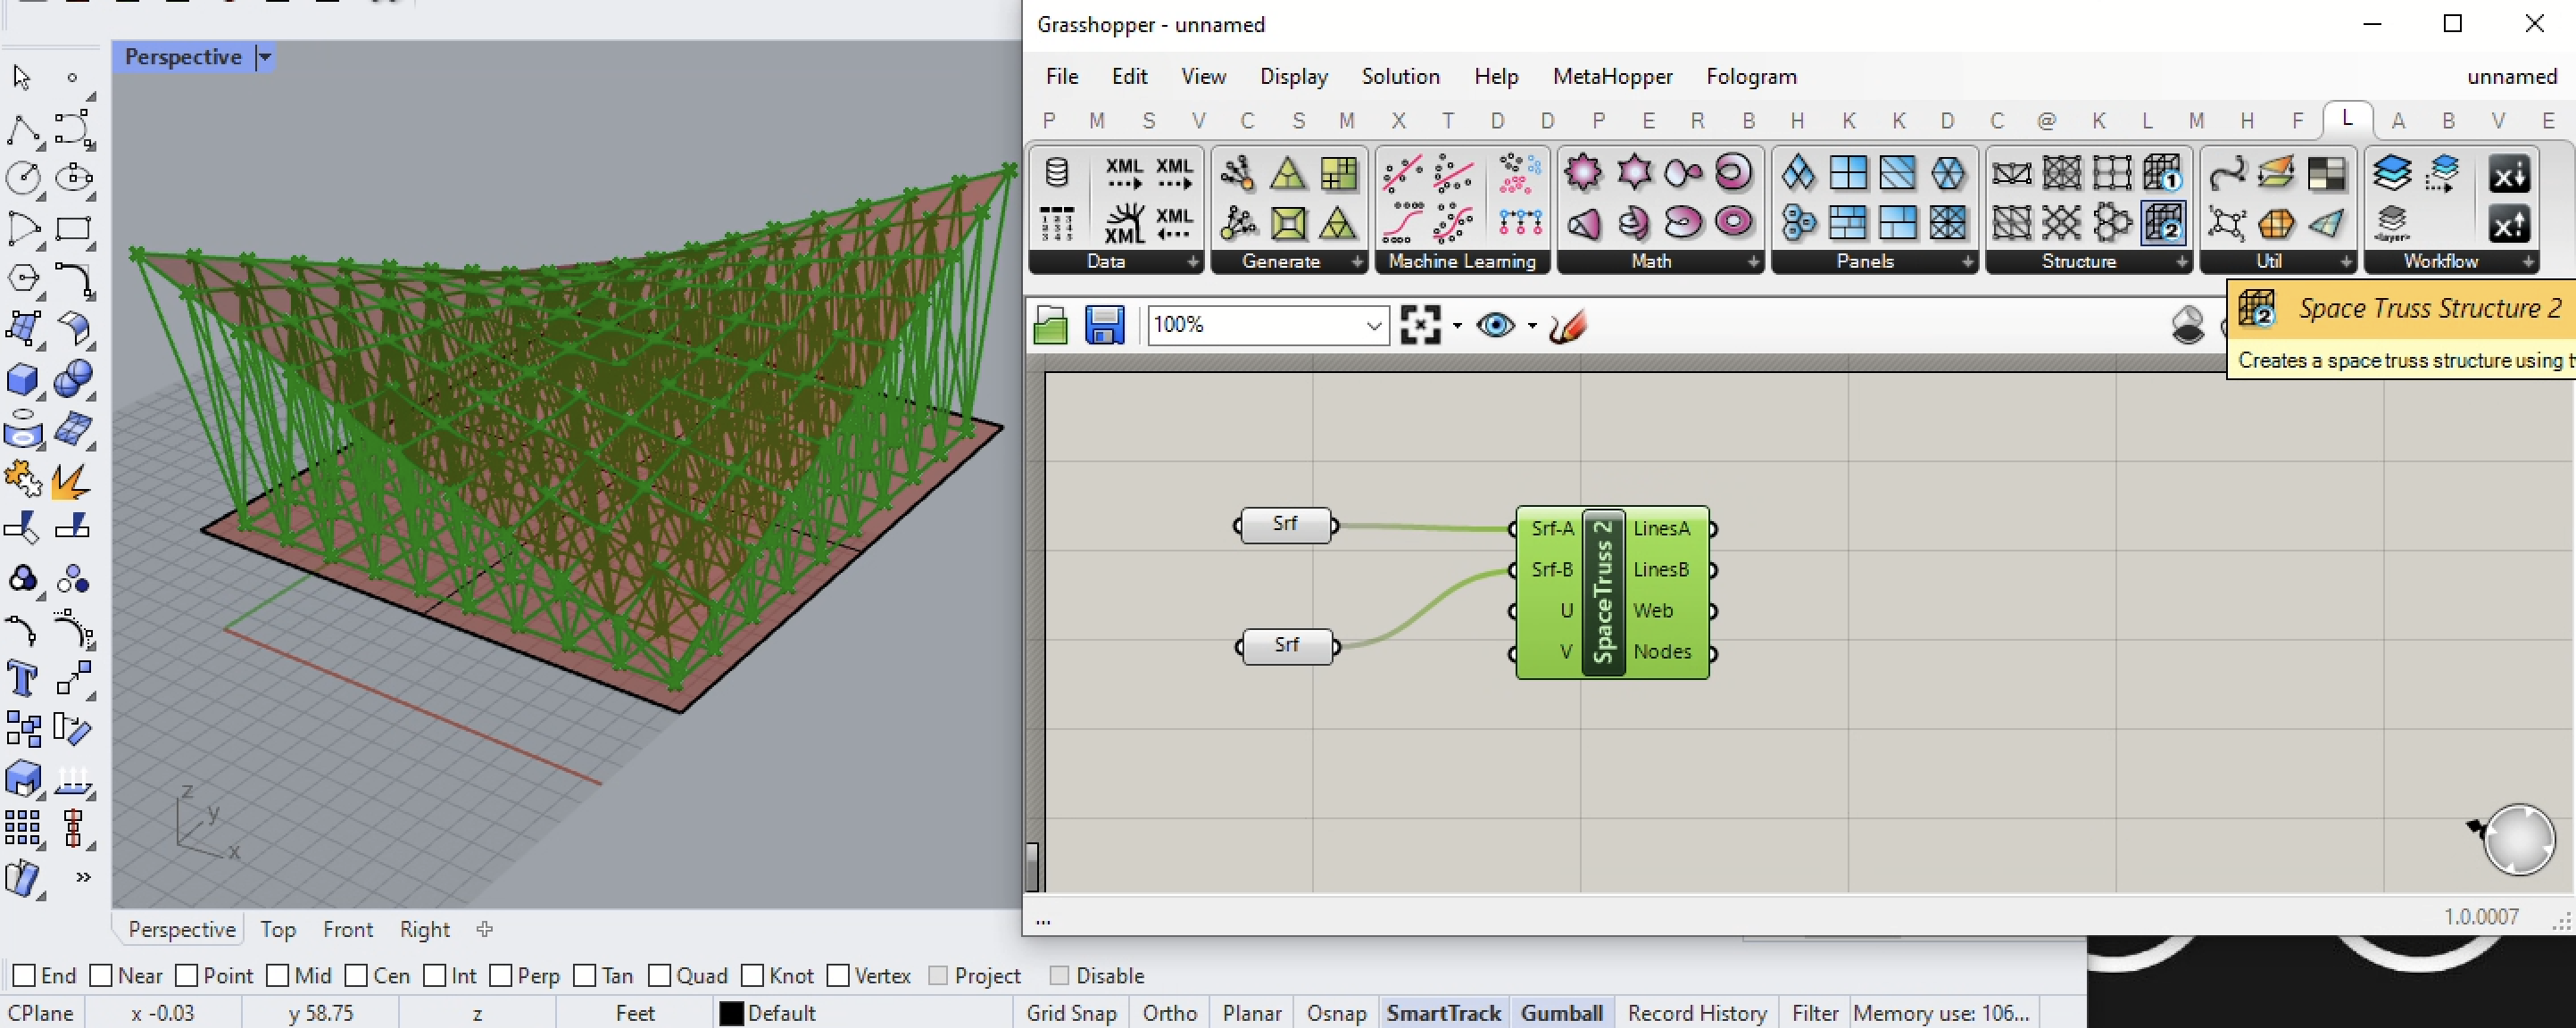
Task: Click the Grasshopper canvas compass widget
Action: (x=2518, y=840)
